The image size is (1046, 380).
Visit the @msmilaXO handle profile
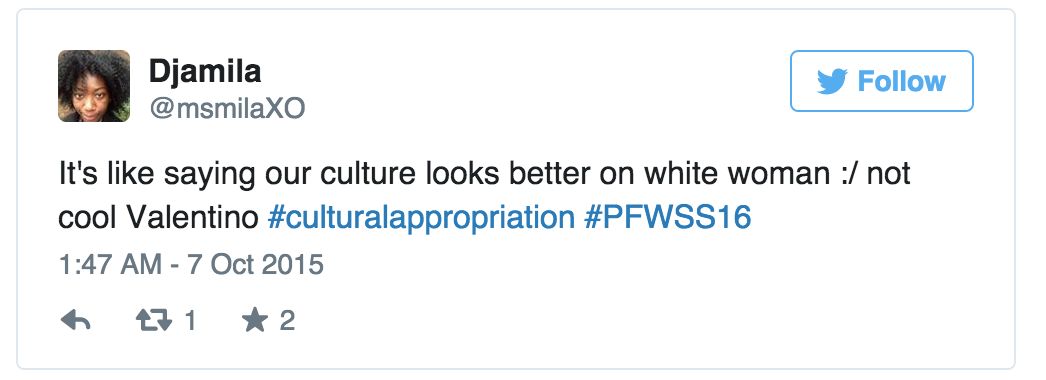coord(227,108)
